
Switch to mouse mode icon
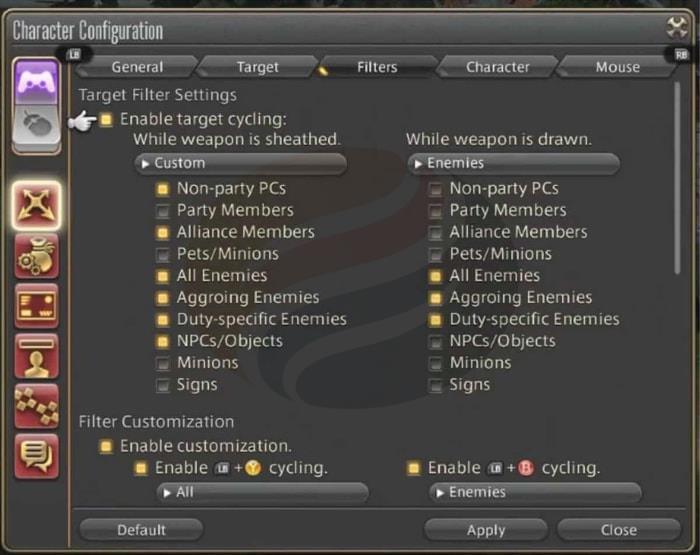pyautogui.click(x=37, y=126)
